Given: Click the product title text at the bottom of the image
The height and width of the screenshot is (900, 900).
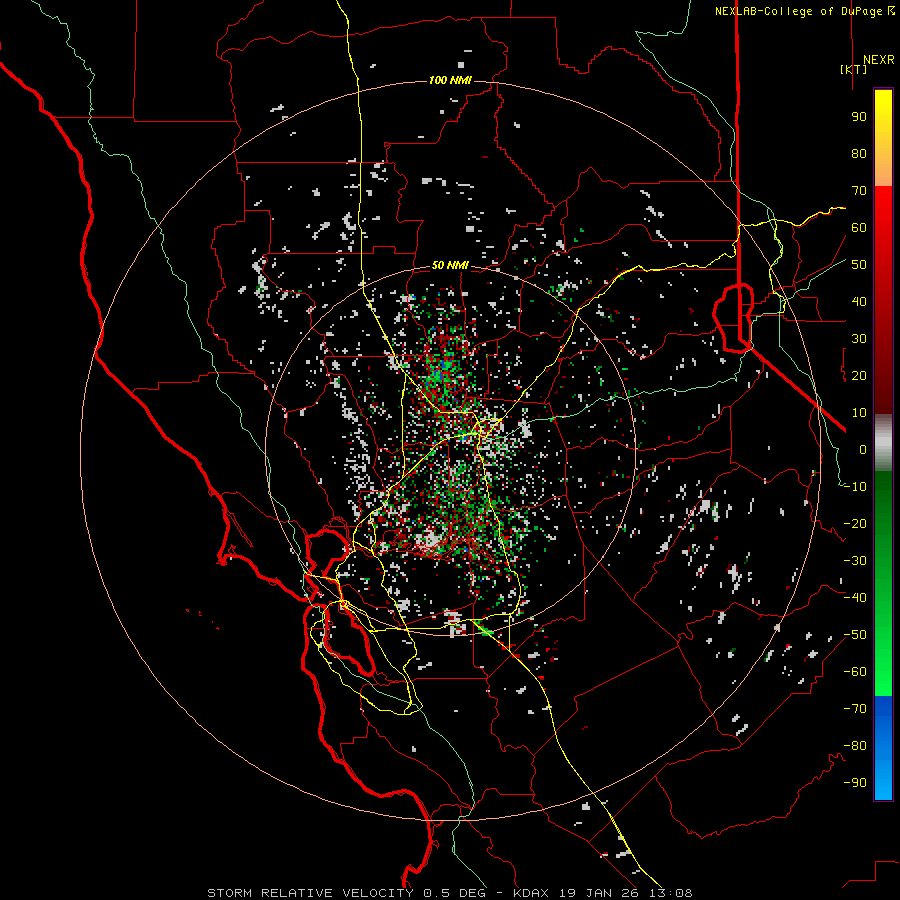Looking at the screenshot, I should 450,893.
